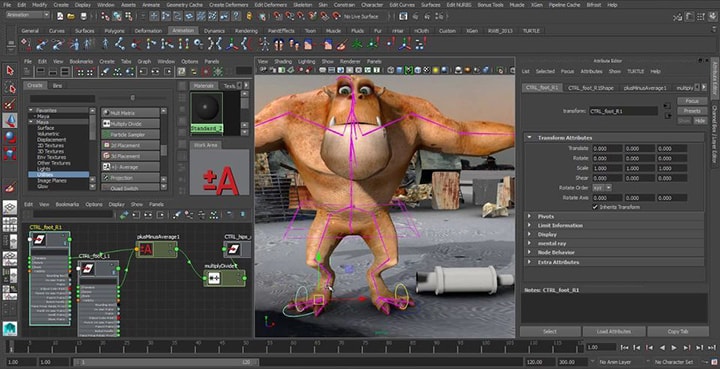Click the Hypershade icon size slider
720x369 pixels.
[x=133, y=98]
